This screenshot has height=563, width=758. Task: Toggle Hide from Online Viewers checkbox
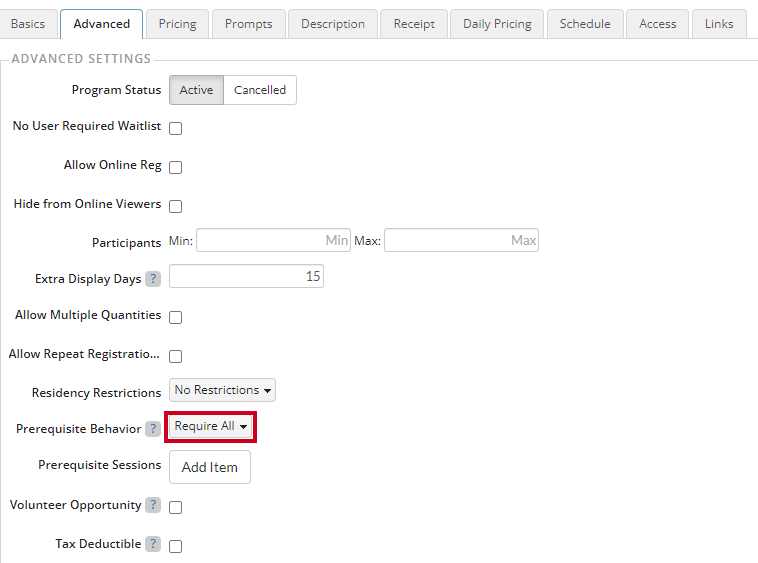coord(175,206)
